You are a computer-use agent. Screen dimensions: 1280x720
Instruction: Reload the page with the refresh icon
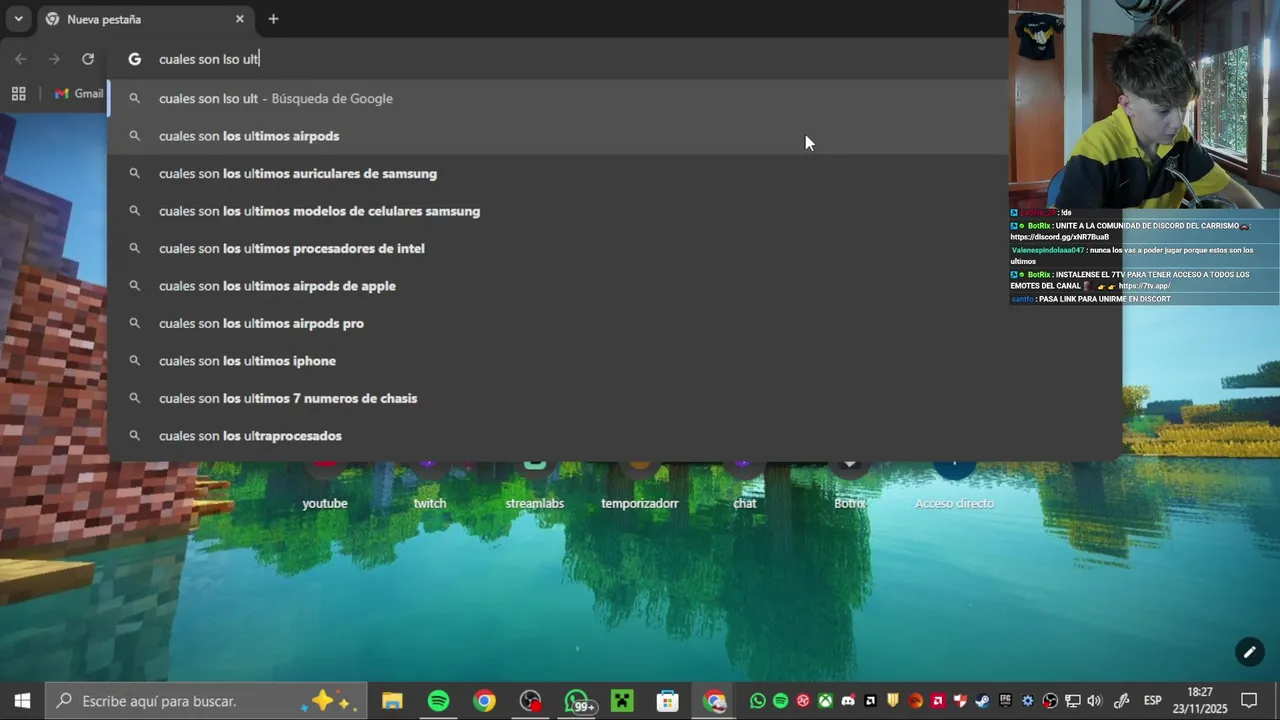[88, 59]
